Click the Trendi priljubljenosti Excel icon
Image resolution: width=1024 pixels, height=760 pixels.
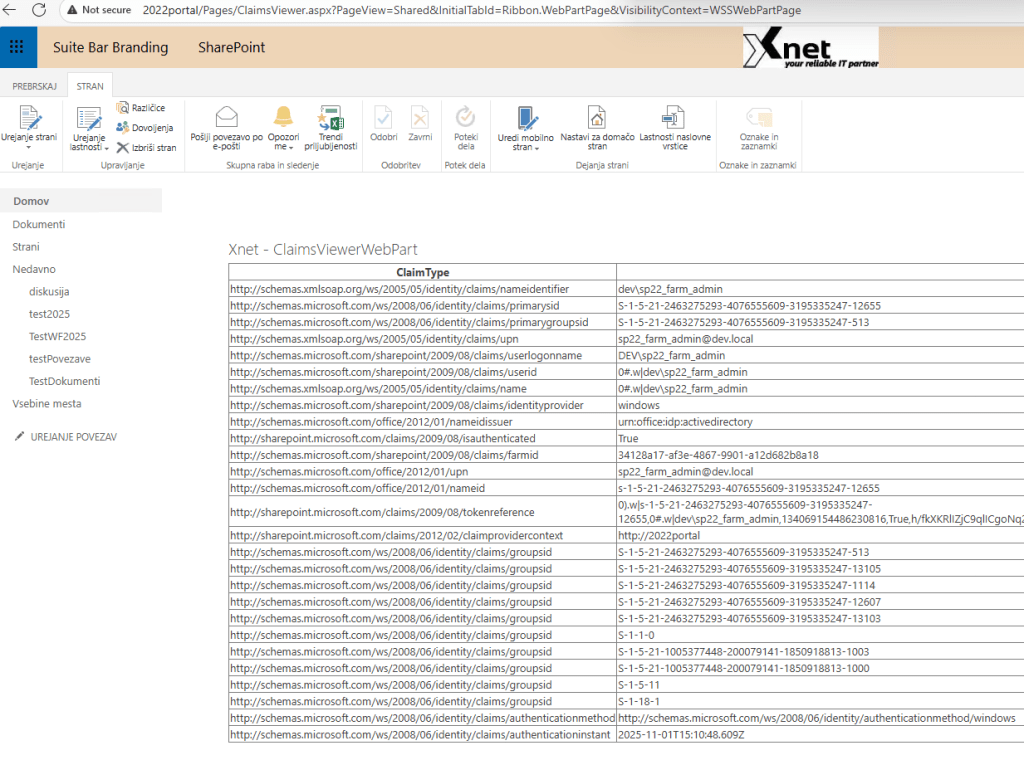click(331, 118)
